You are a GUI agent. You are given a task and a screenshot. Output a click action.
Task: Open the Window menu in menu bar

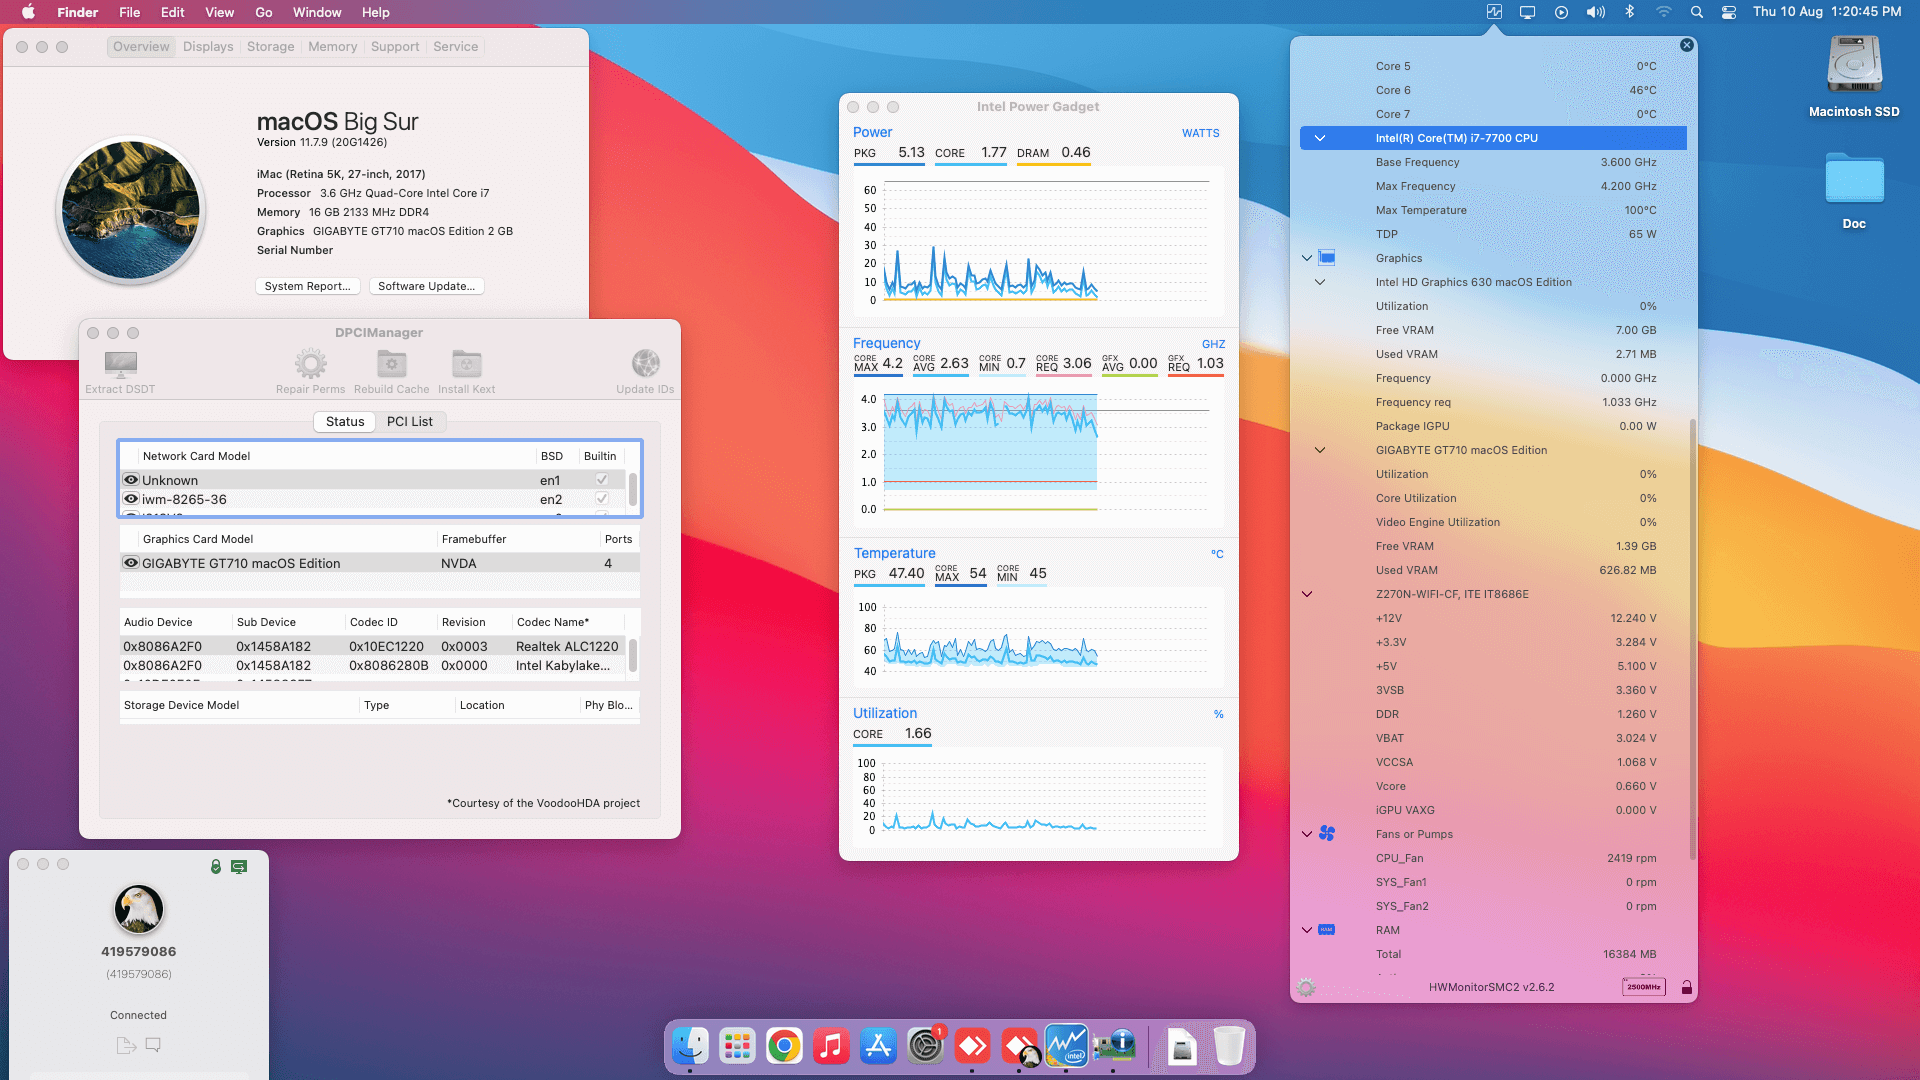click(317, 12)
